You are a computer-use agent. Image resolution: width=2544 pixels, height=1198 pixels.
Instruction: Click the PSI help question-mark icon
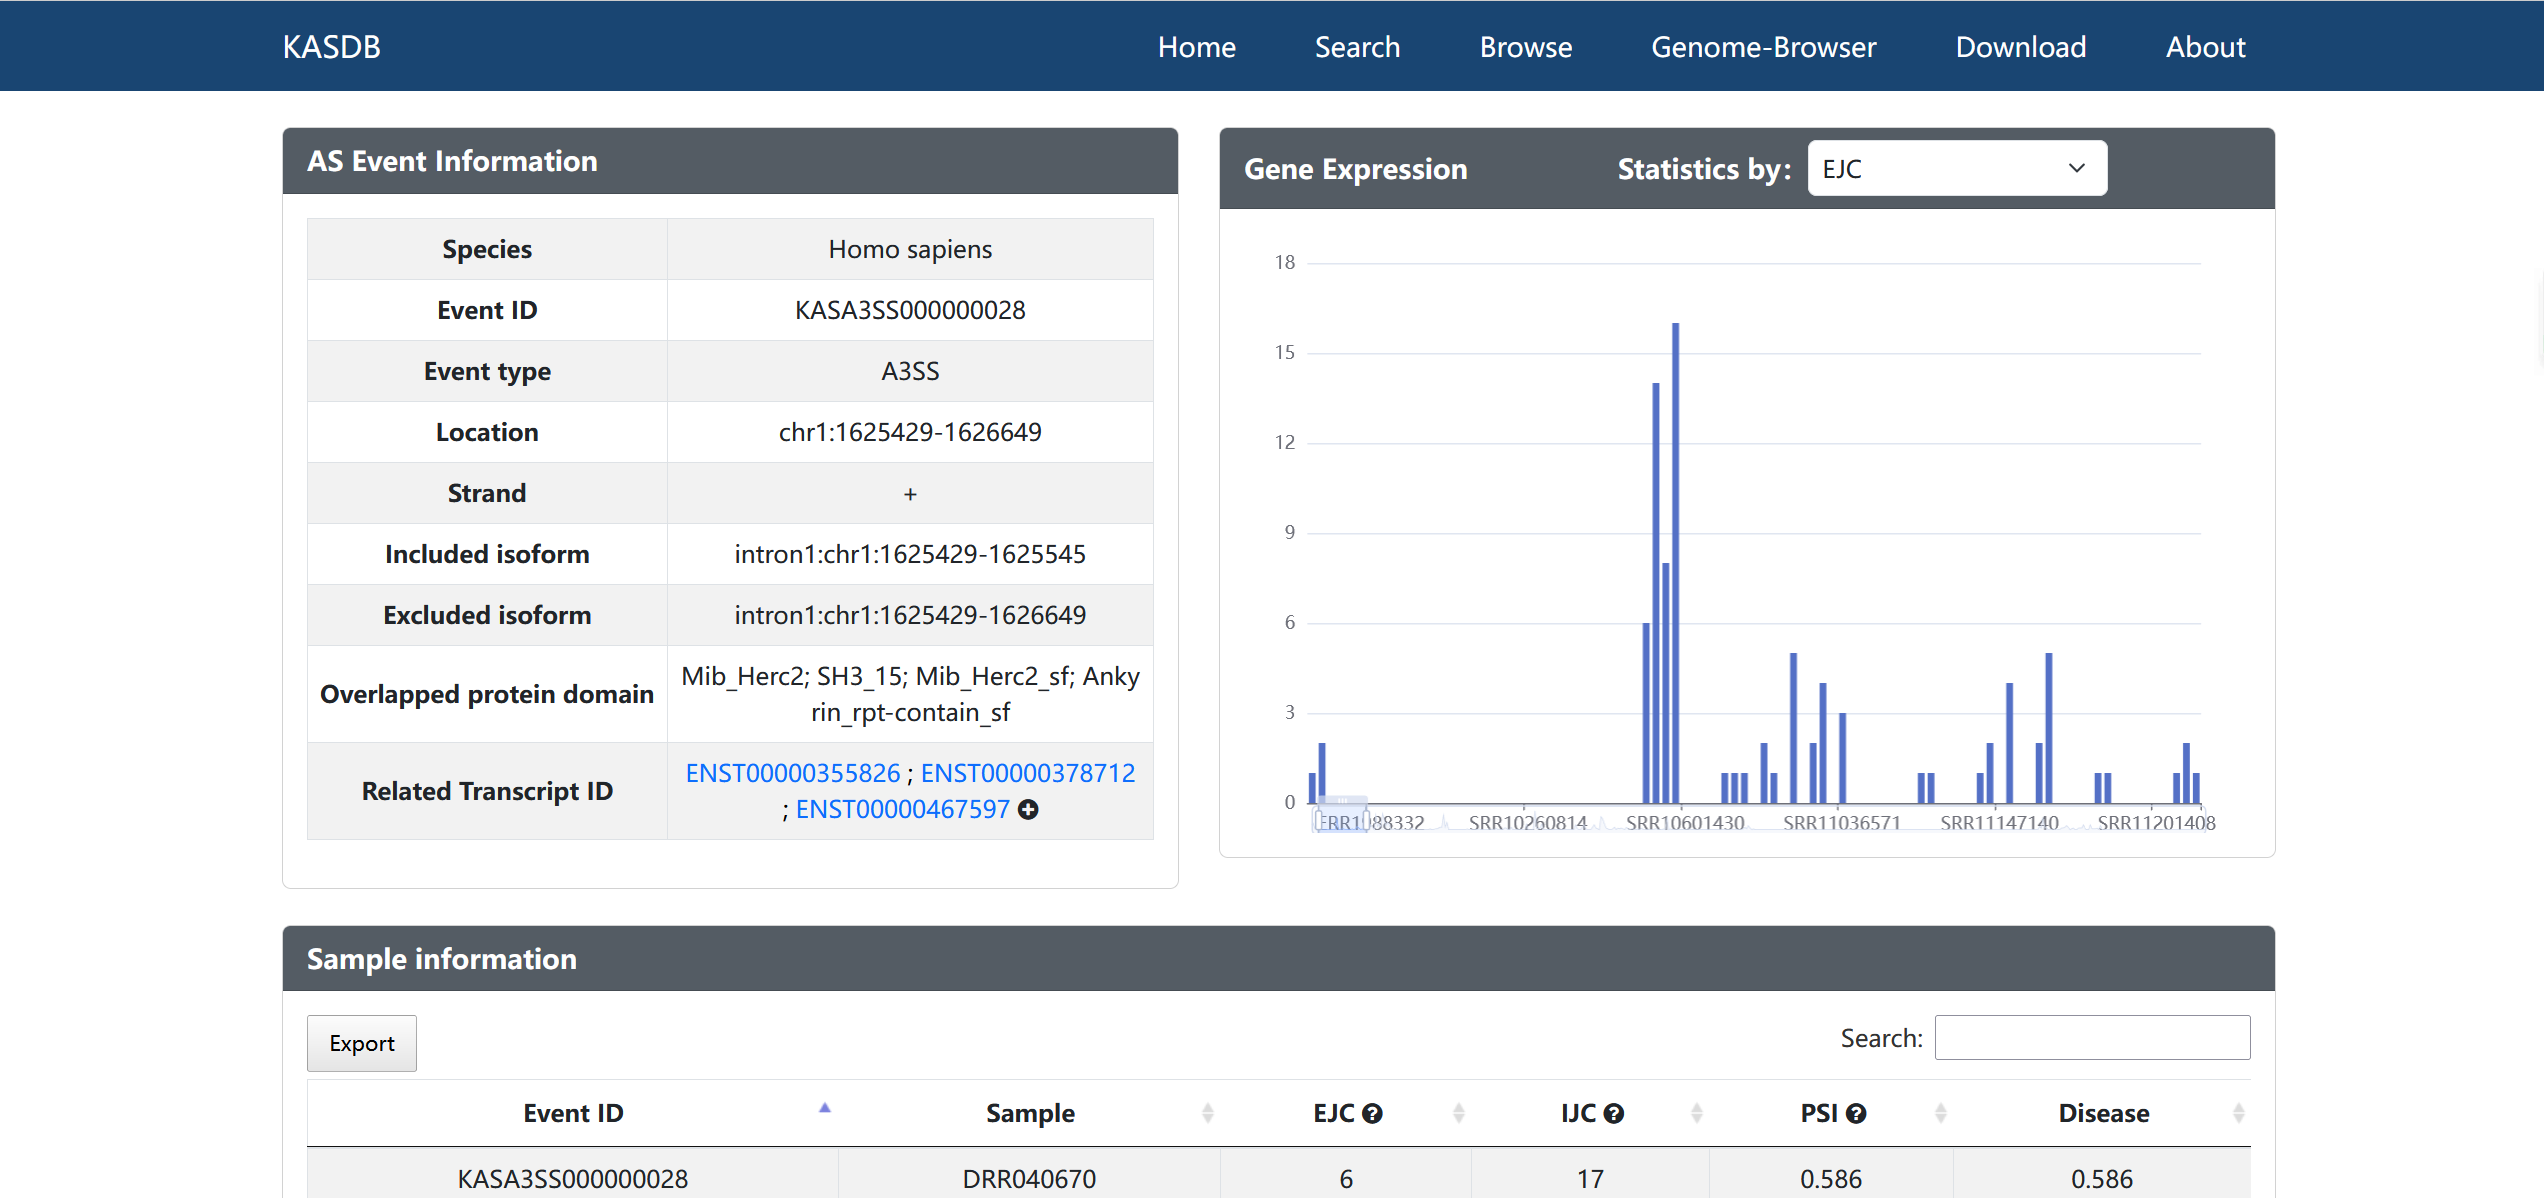[1856, 1114]
